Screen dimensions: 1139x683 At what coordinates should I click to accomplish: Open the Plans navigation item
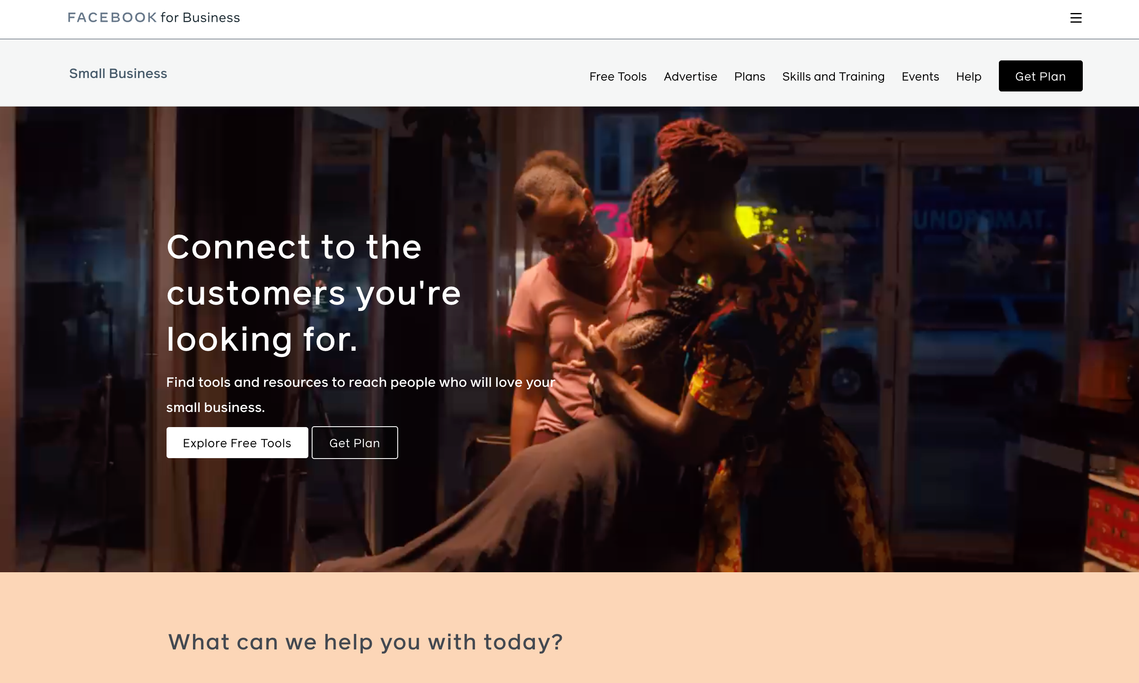tap(749, 76)
